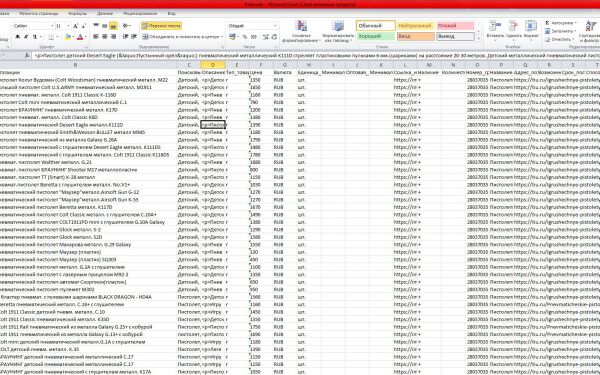600x375 pixels.
Task: Toggle bold formatting
Action: pyautogui.click(x=18, y=37)
